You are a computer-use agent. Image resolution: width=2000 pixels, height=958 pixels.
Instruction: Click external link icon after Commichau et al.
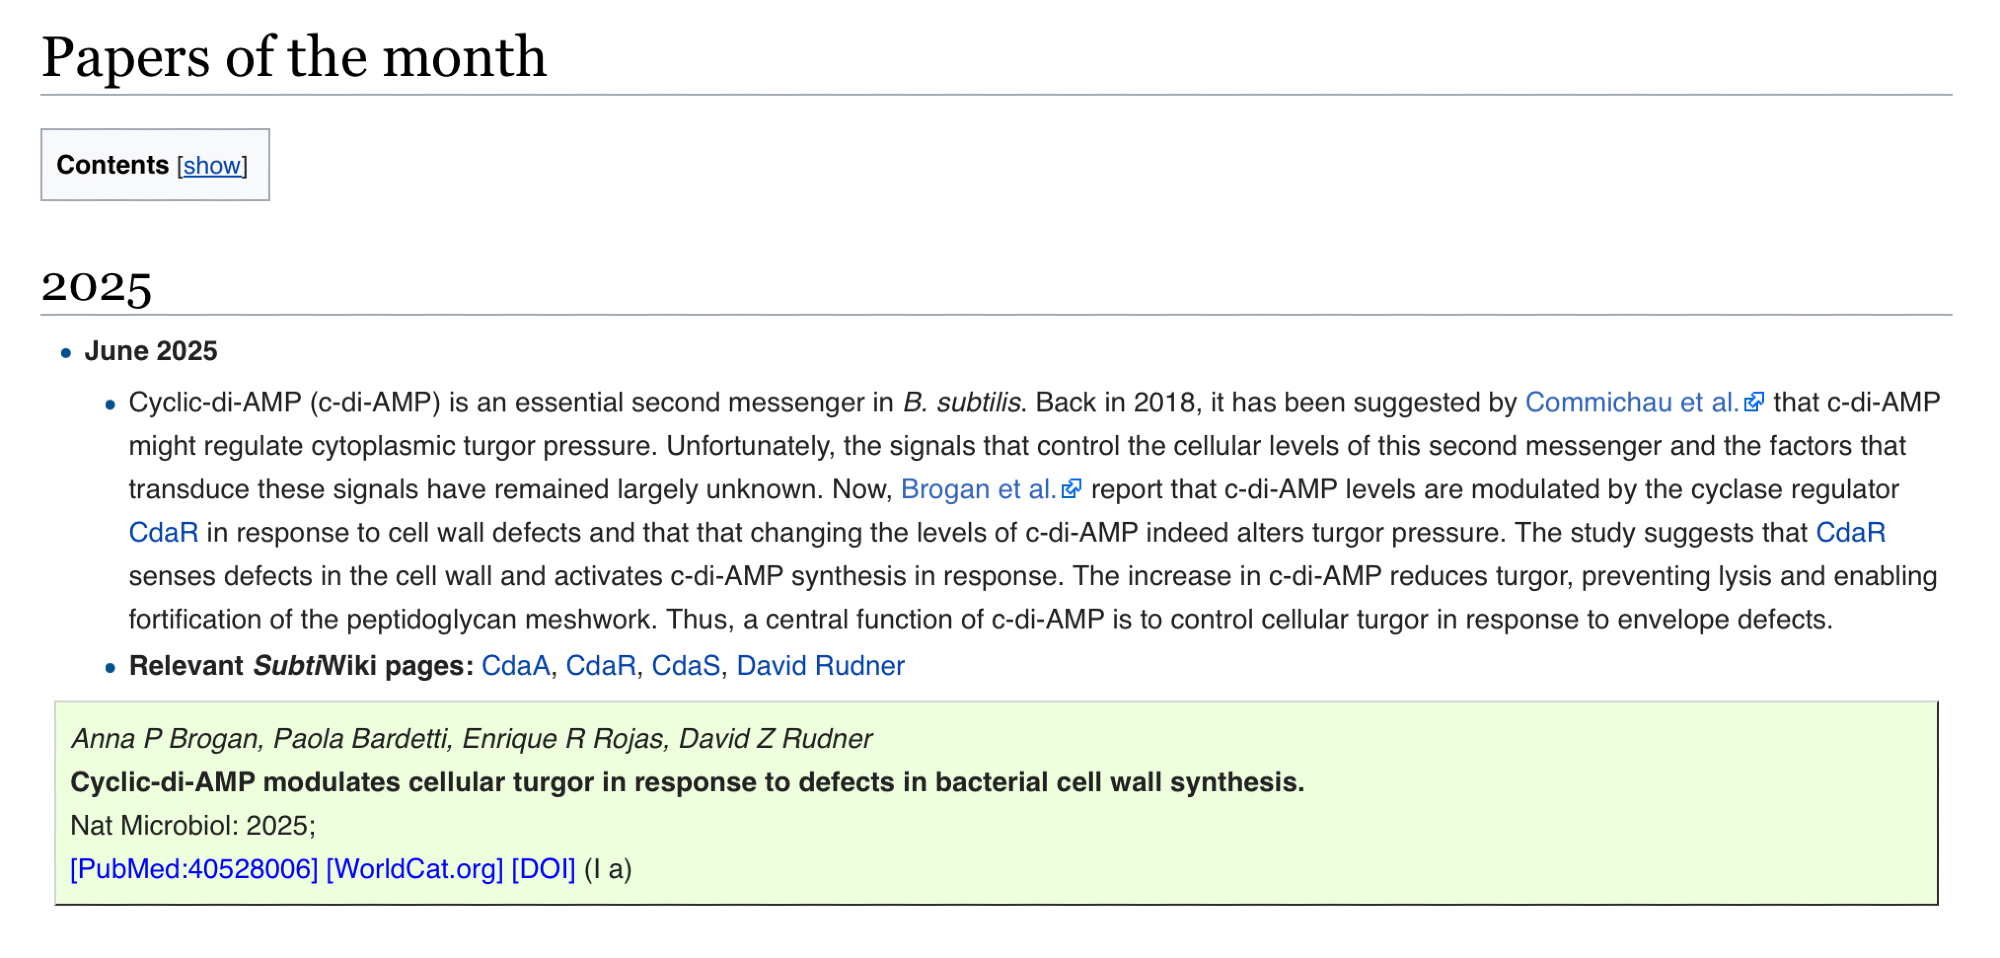coord(1754,402)
